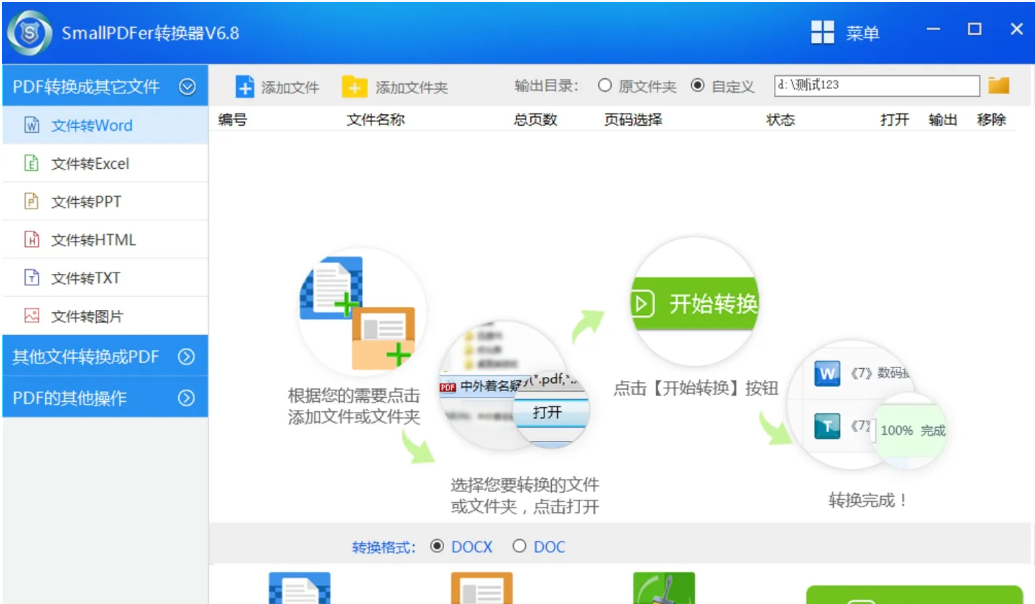Click the 输出目录 label

point(547,86)
